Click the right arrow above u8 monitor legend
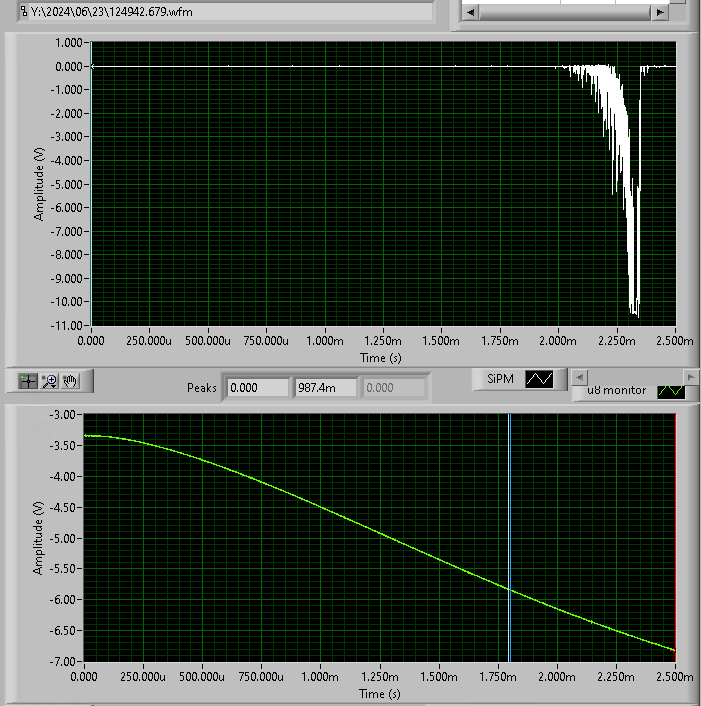Screen dimensions: 701x706 pyautogui.click(x=690, y=377)
